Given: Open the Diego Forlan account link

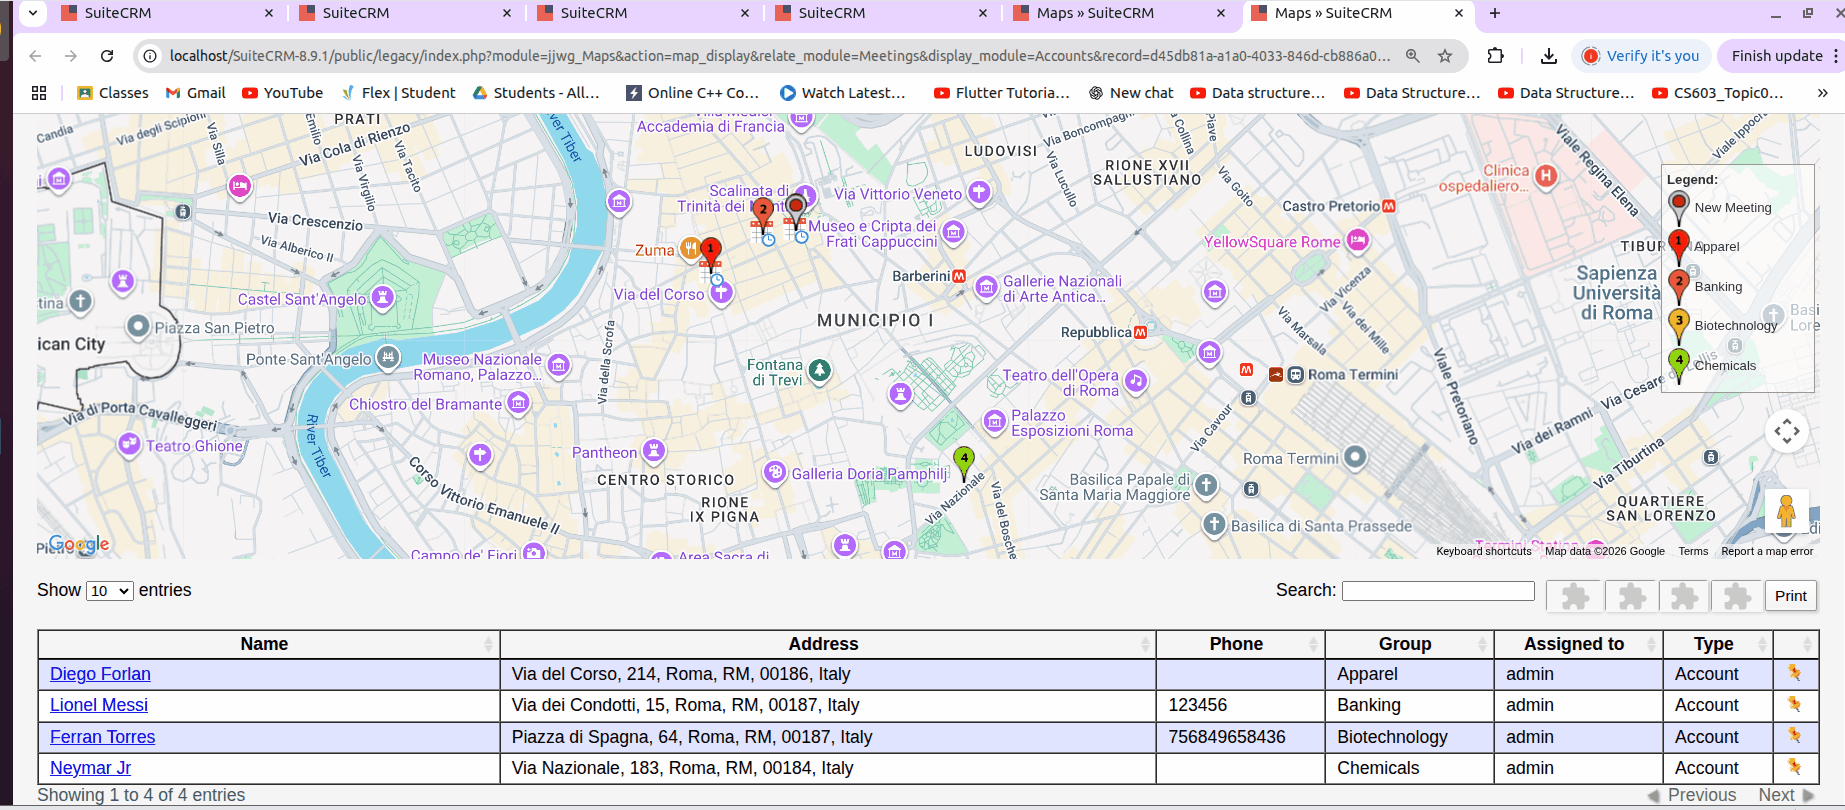Looking at the screenshot, I should [100, 674].
